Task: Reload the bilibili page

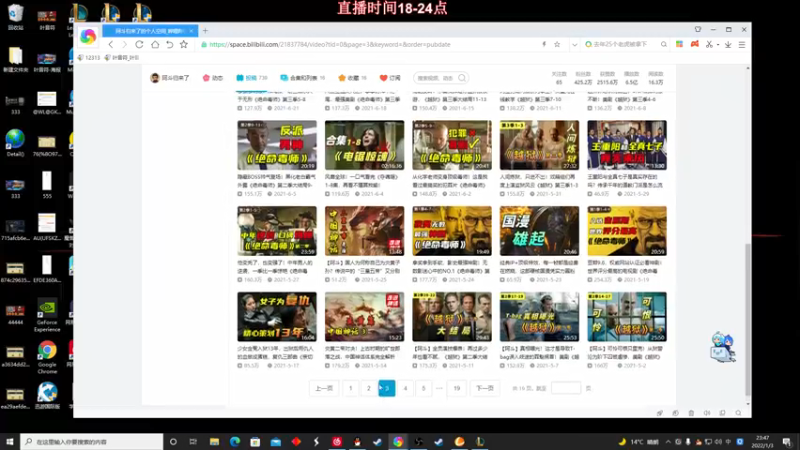Action: [x=139, y=44]
